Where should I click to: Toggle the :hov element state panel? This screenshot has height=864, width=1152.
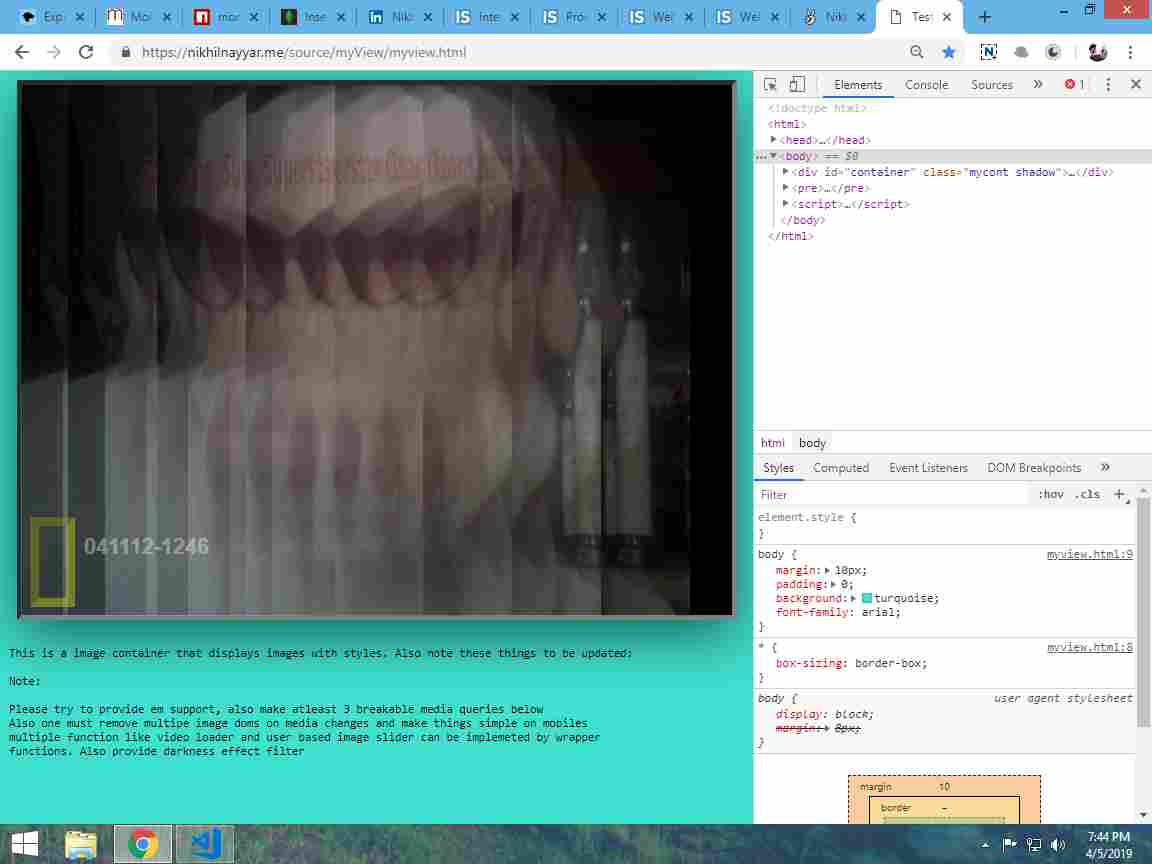tap(1050, 494)
